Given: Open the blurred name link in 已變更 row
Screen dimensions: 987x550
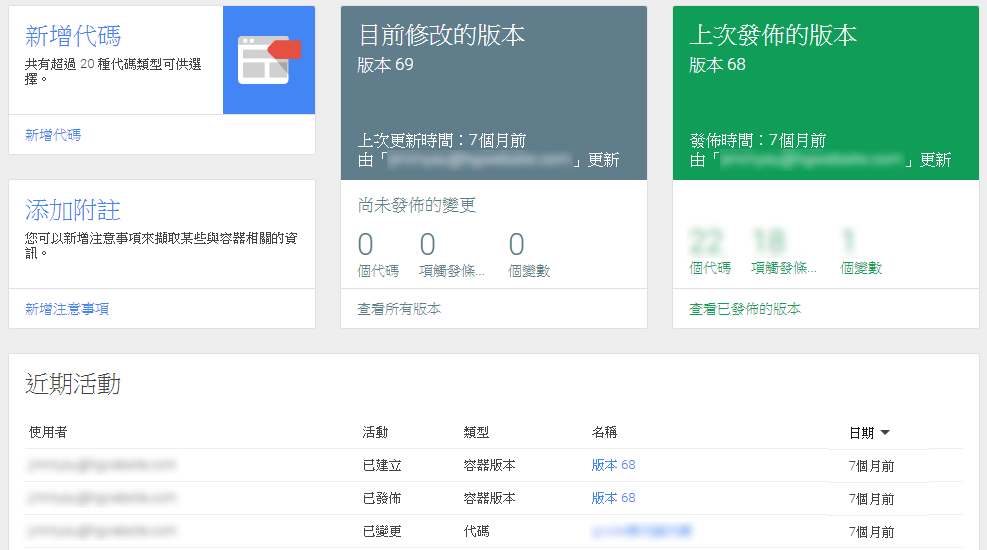Looking at the screenshot, I should 641,531.
